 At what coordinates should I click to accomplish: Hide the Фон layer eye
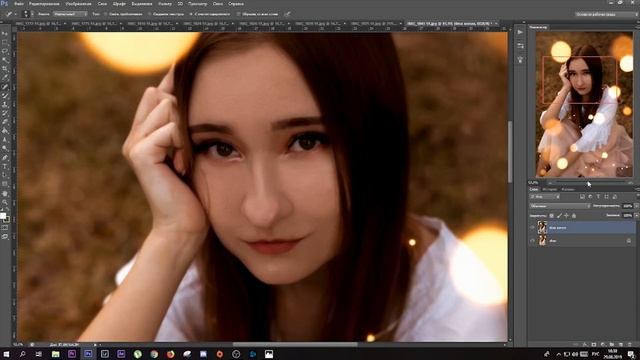pos(532,241)
